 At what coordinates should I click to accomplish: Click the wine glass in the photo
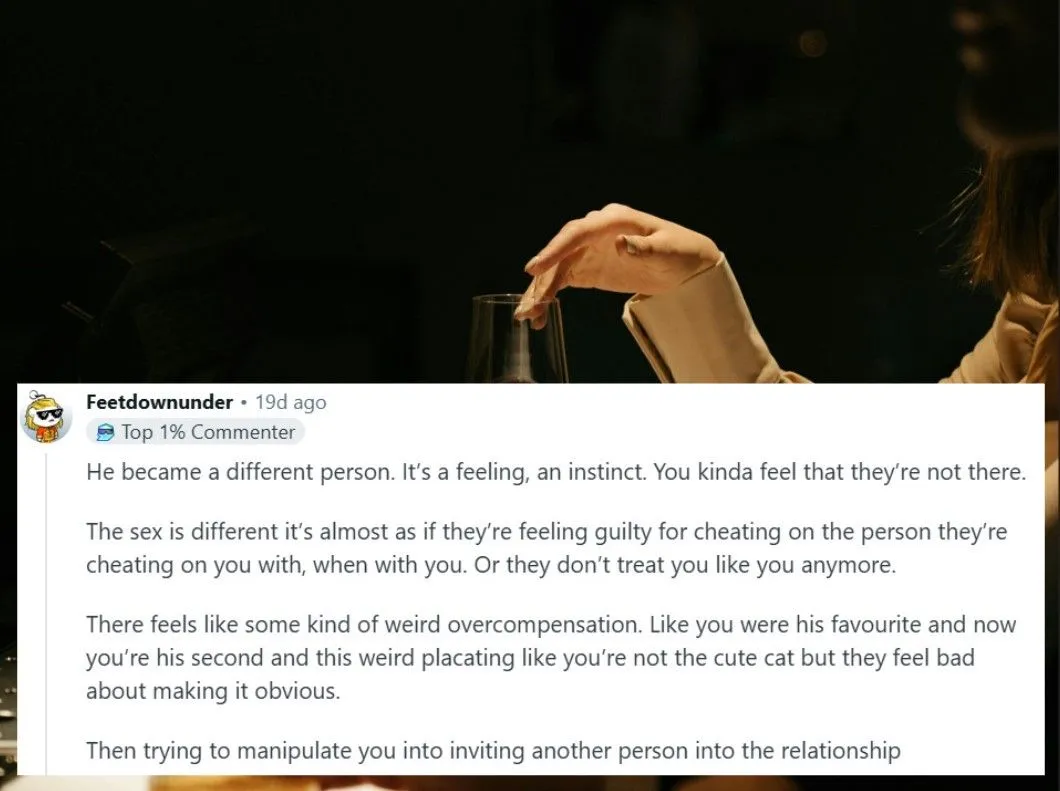pos(519,339)
